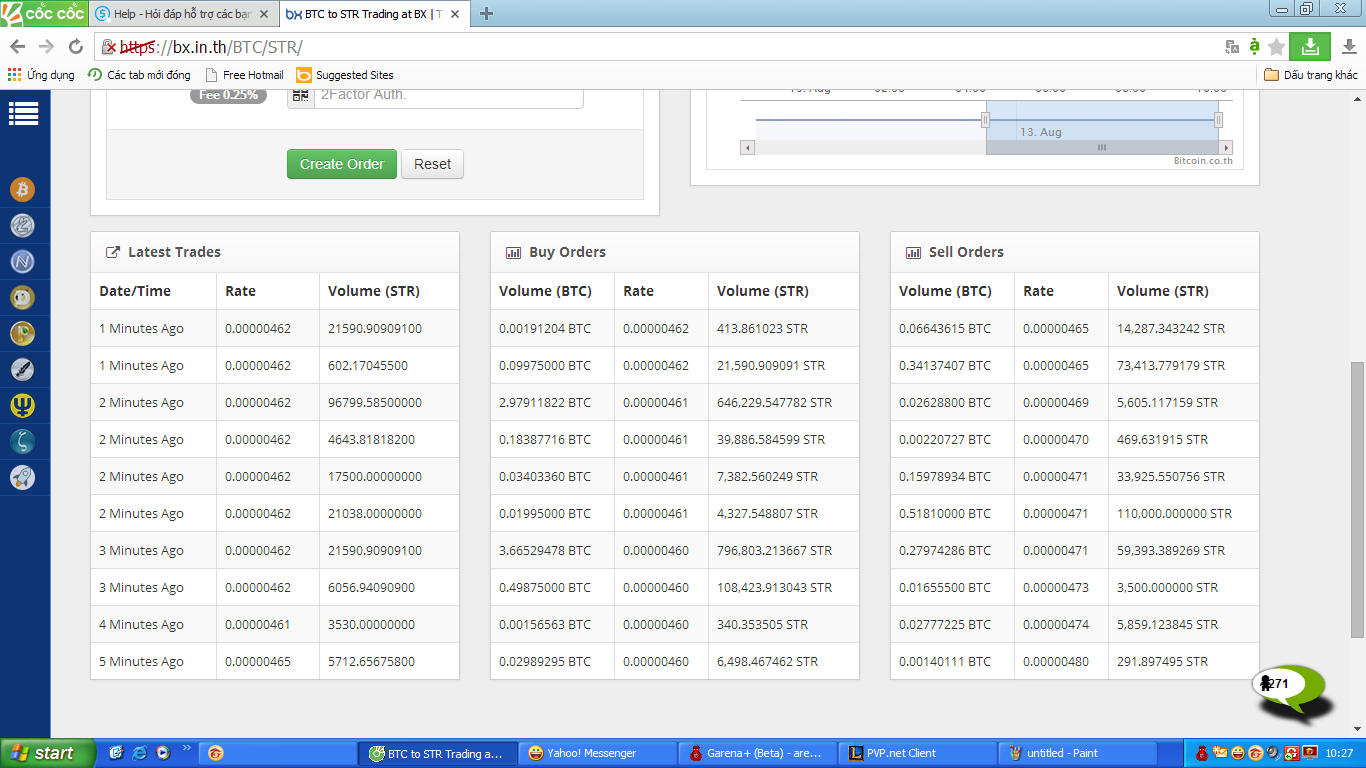This screenshot has width=1366, height=768.
Task: Select the Litecoin coin icon
Action: click(x=22, y=226)
